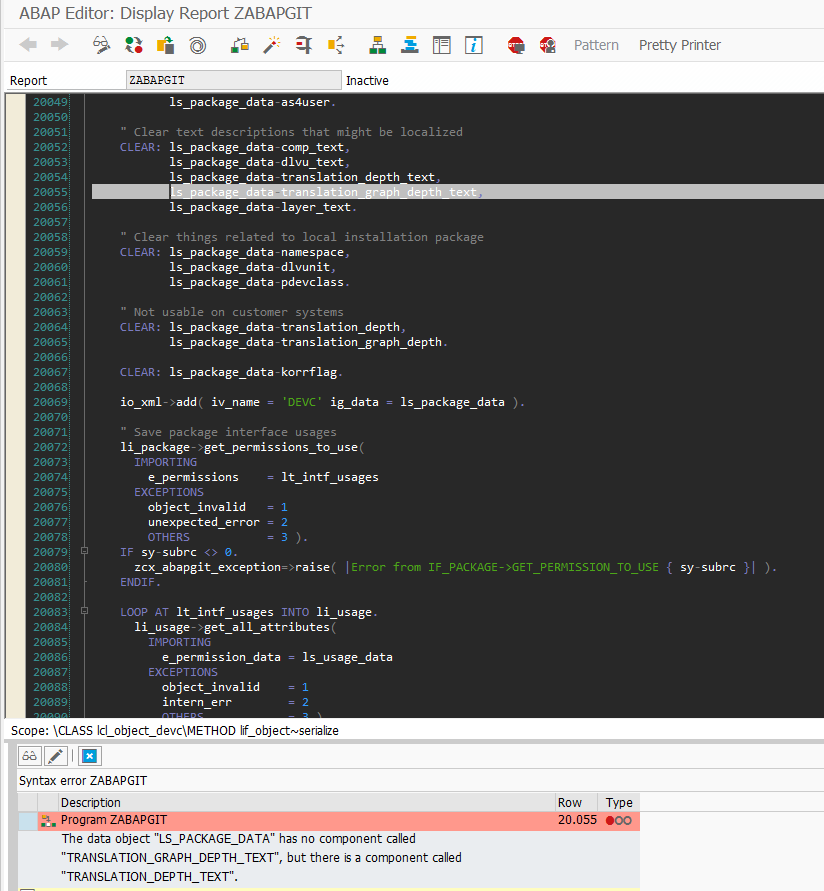
Task: Click the program hierarchy icon in error row
Action: coord(48,821)
